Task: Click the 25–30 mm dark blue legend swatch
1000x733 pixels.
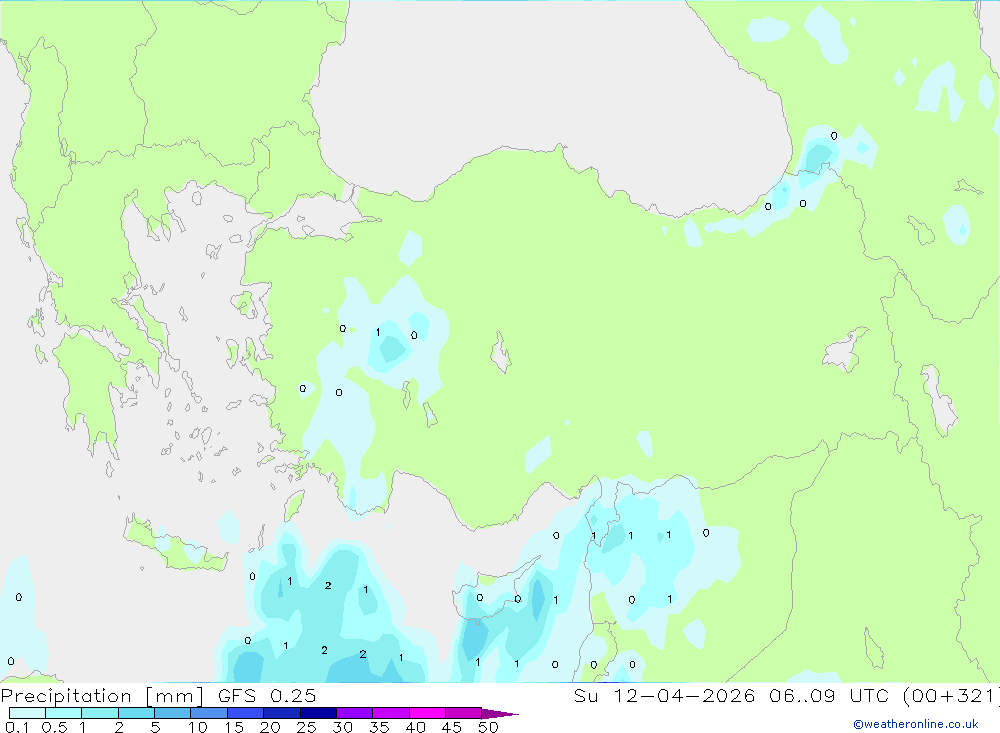Action: [318, 713]
